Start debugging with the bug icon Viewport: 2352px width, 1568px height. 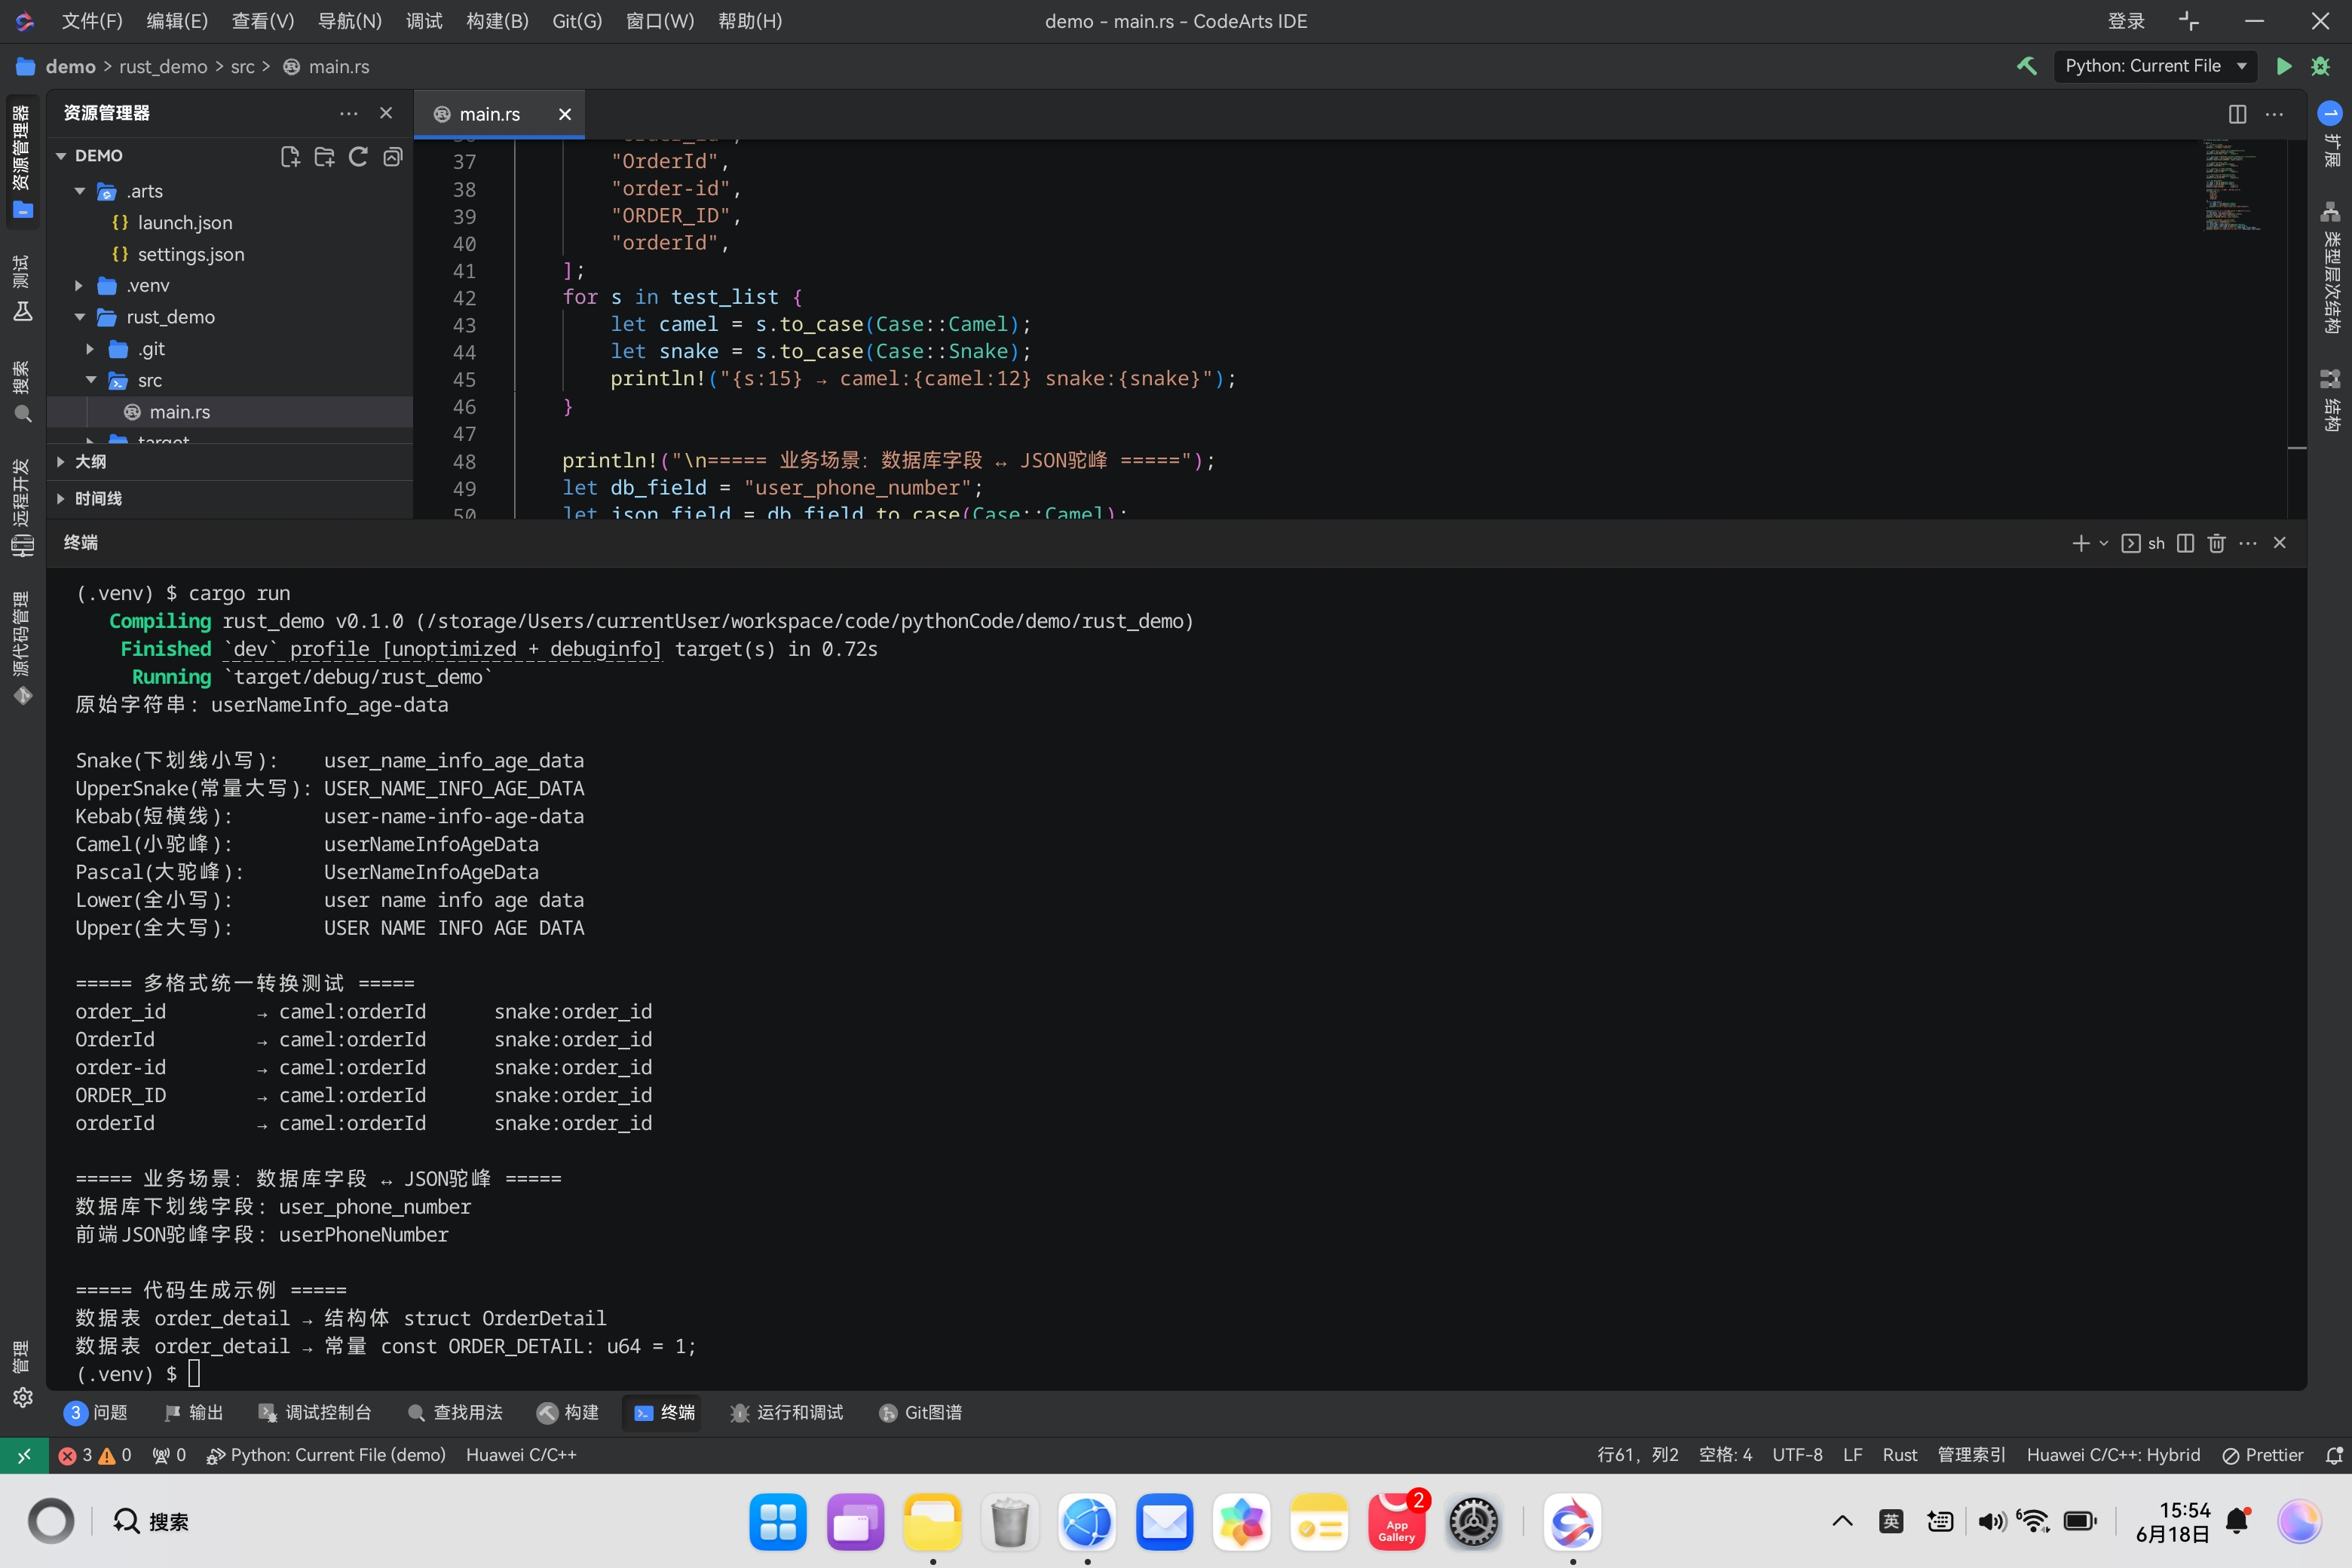[2320, 66]
